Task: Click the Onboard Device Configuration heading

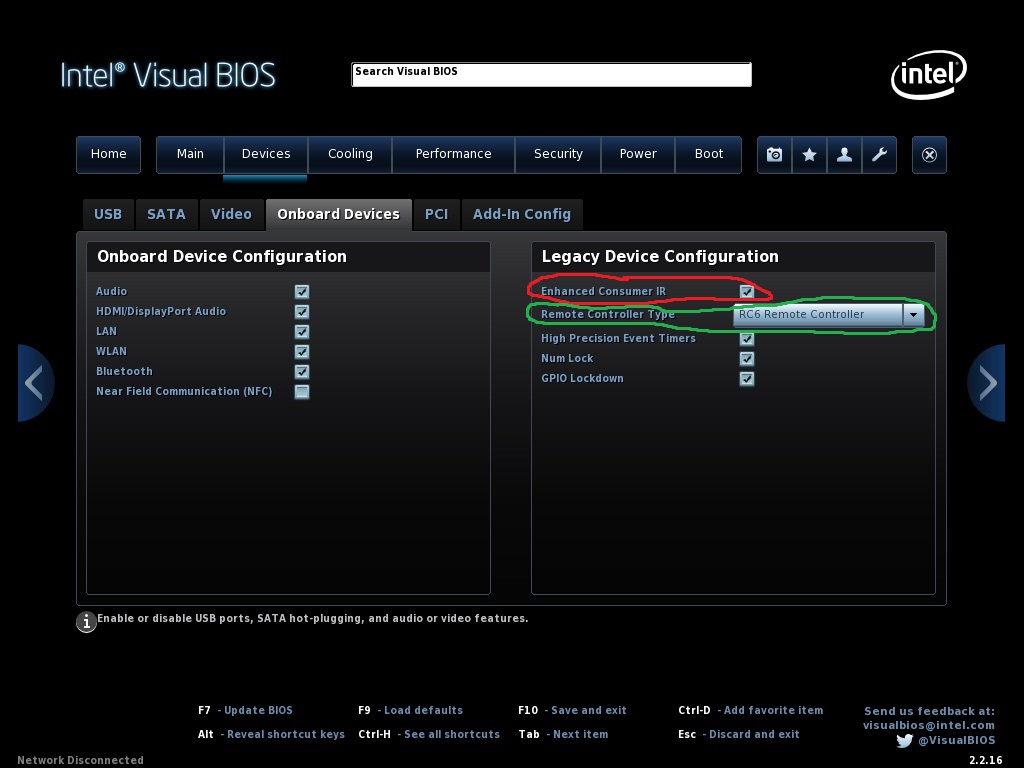Action: [x=222, y=257]
